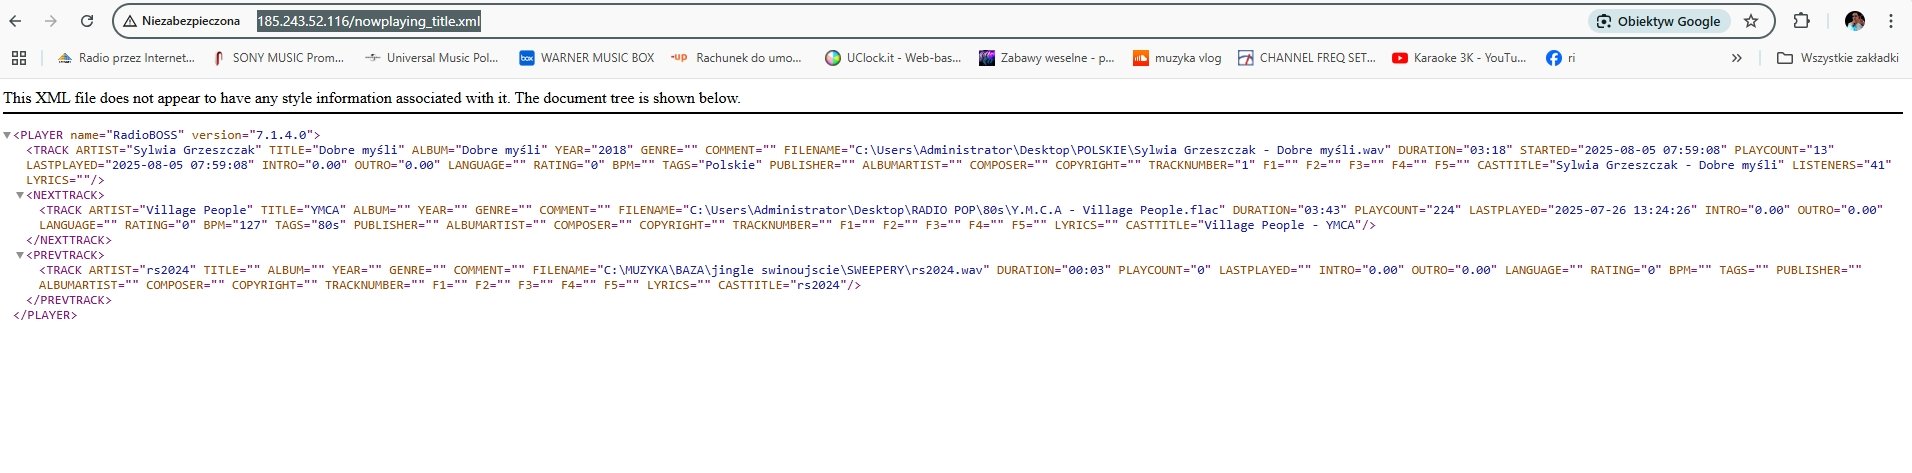Click the Niezabezpieczona security warning chip

coord(182,21)
